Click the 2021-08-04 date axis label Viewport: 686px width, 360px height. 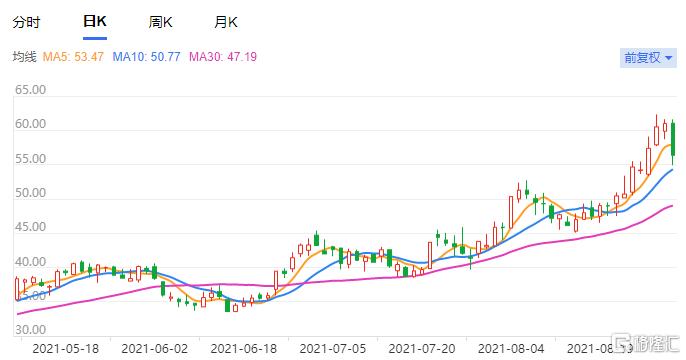511,349
